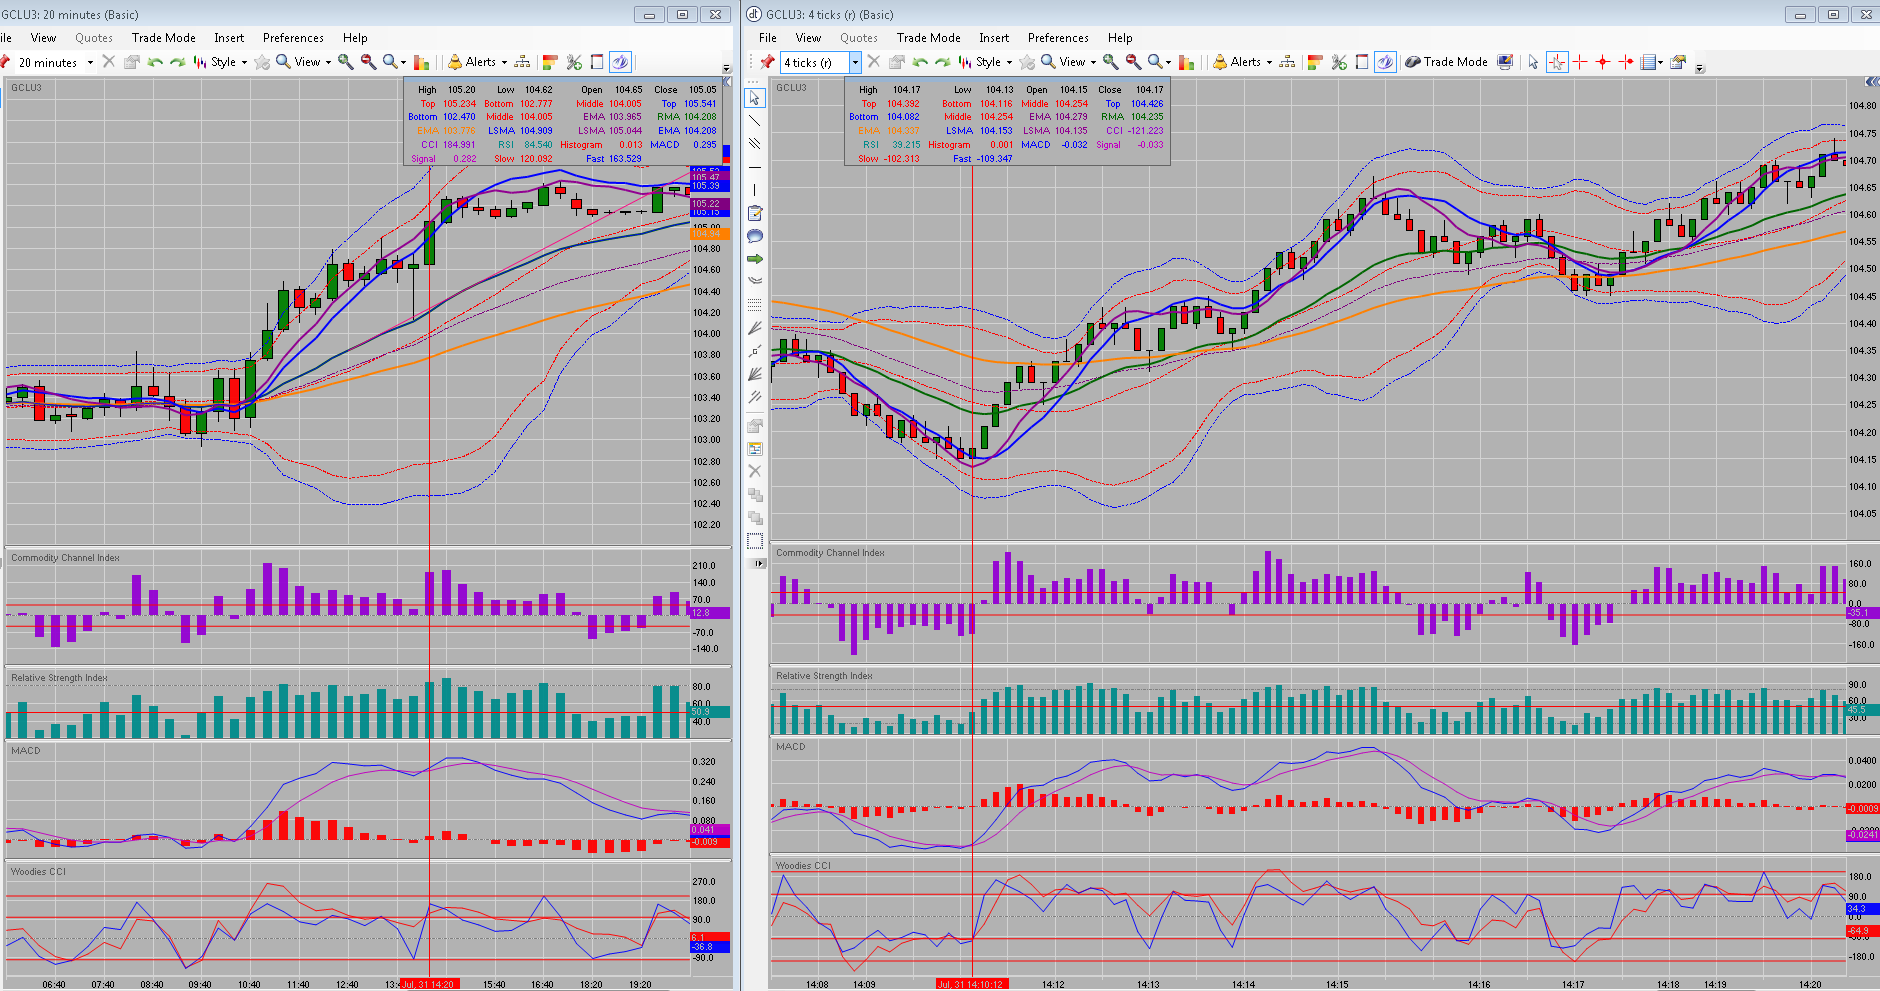This screenshot has width=1880, height=991.
Task: Click the monitor icon next to Trade Mode
Action: pos(1506,62)
